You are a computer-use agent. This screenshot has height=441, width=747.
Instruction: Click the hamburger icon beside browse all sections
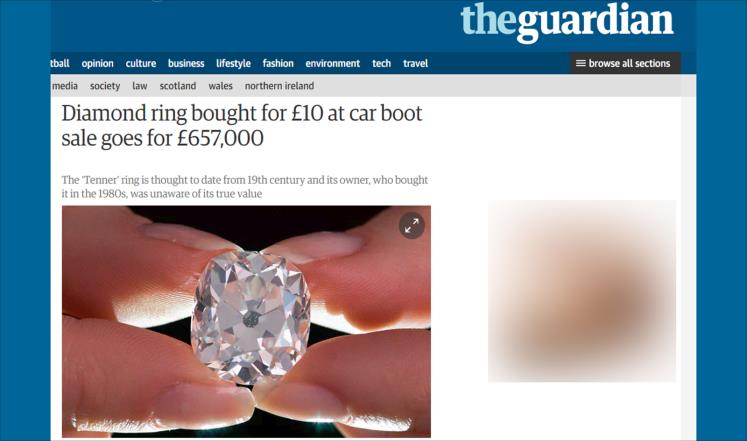pyautogui.click(x=581, y=63)
